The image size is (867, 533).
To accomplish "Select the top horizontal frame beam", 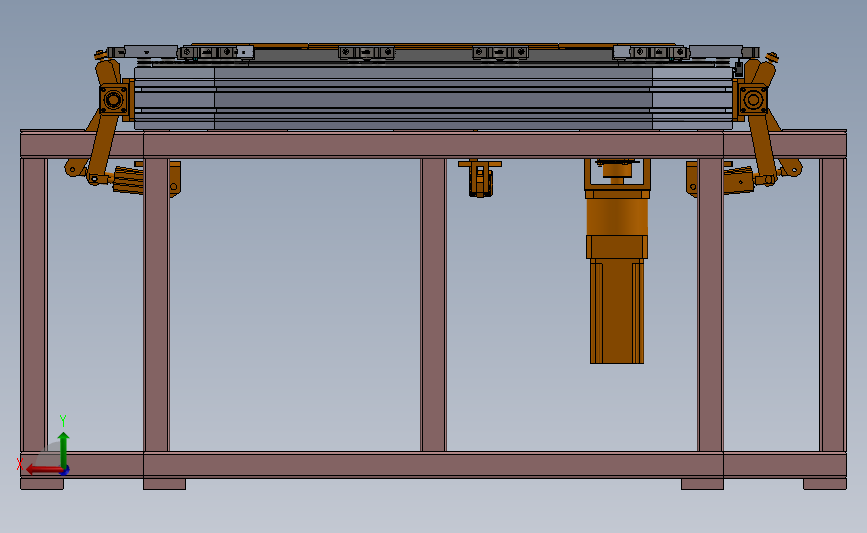I will coord(434,145).
